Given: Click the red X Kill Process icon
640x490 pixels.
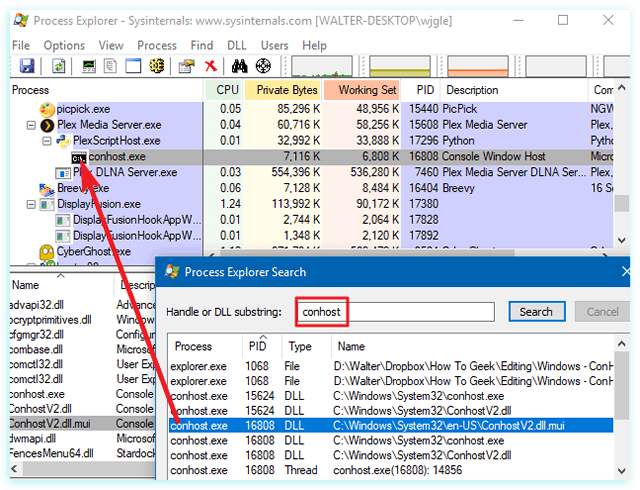Looking at the screenshot, I should 211,66.
